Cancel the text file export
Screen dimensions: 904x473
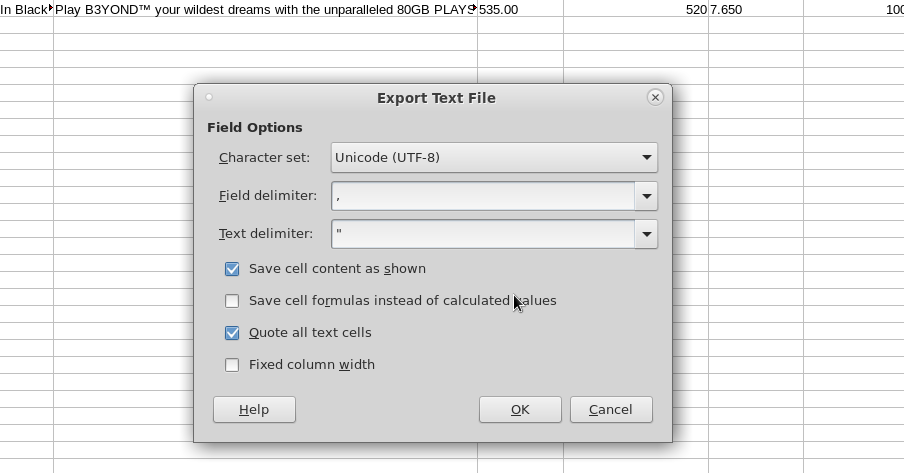pos(611,409)
